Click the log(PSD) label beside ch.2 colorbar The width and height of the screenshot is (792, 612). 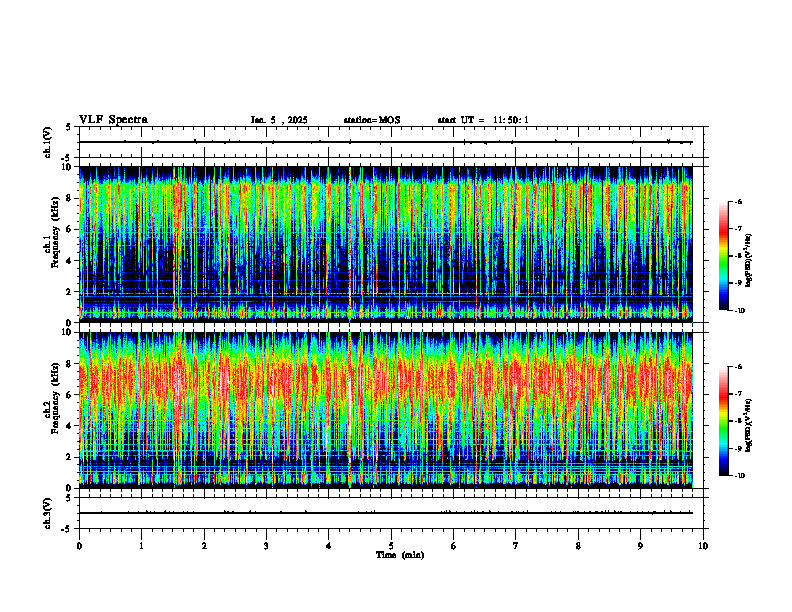pos(749,425)
